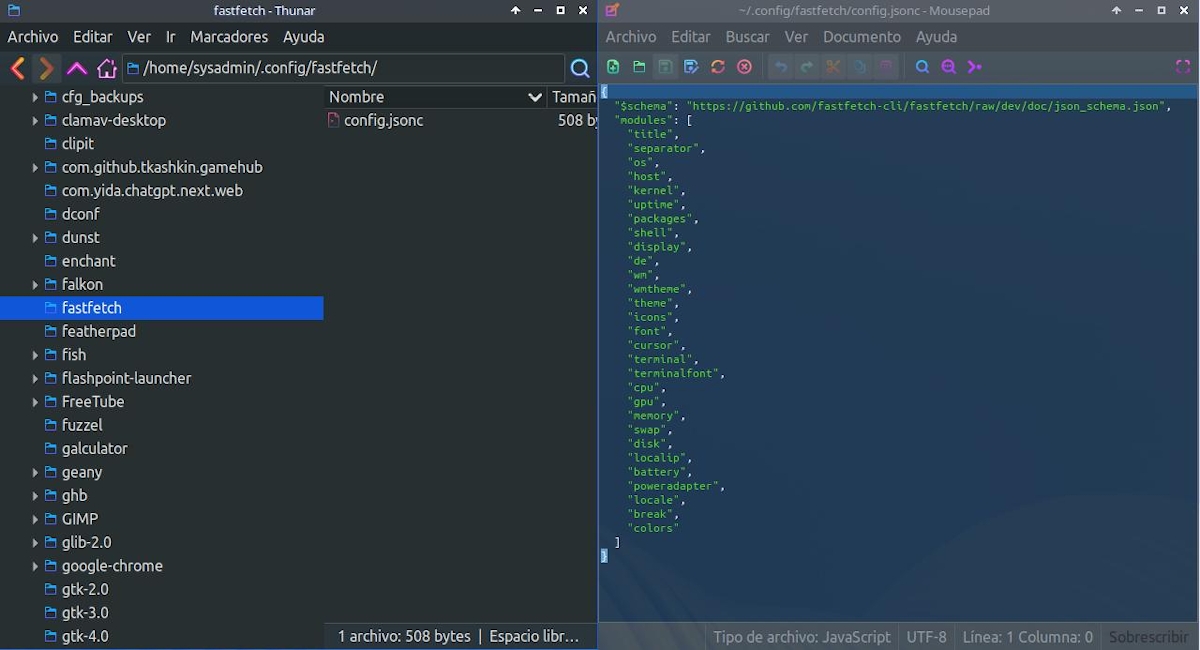Click the New document icon in Mousepad

tap(613, 67)
